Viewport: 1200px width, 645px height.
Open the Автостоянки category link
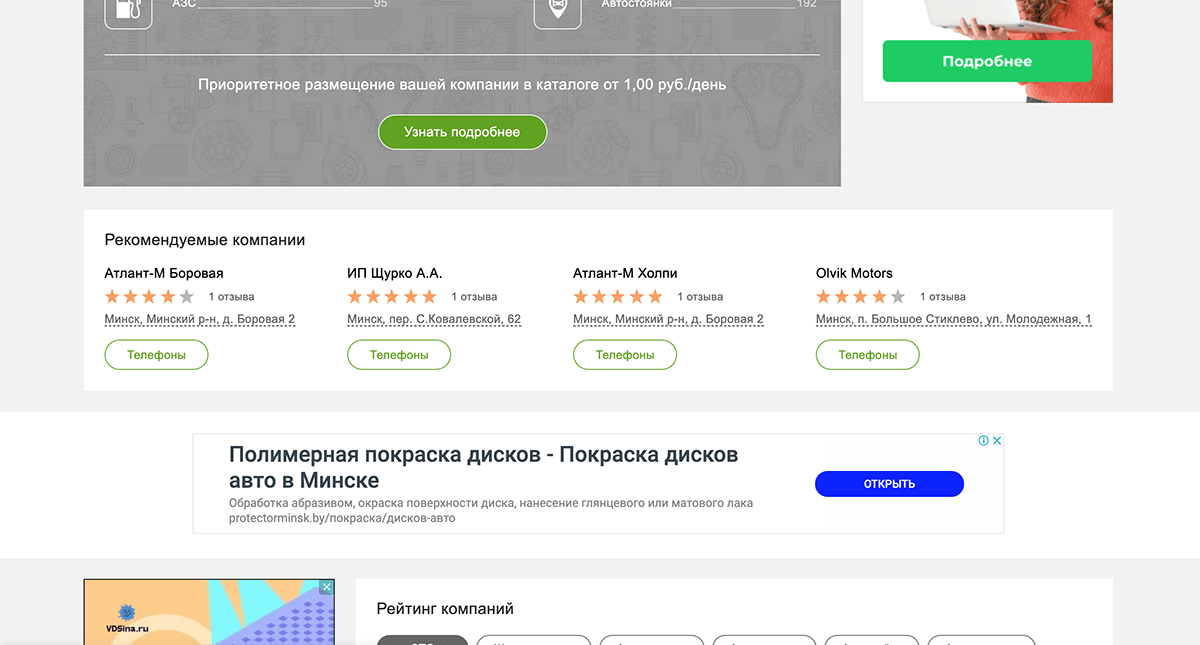click(x=636, y=4)
